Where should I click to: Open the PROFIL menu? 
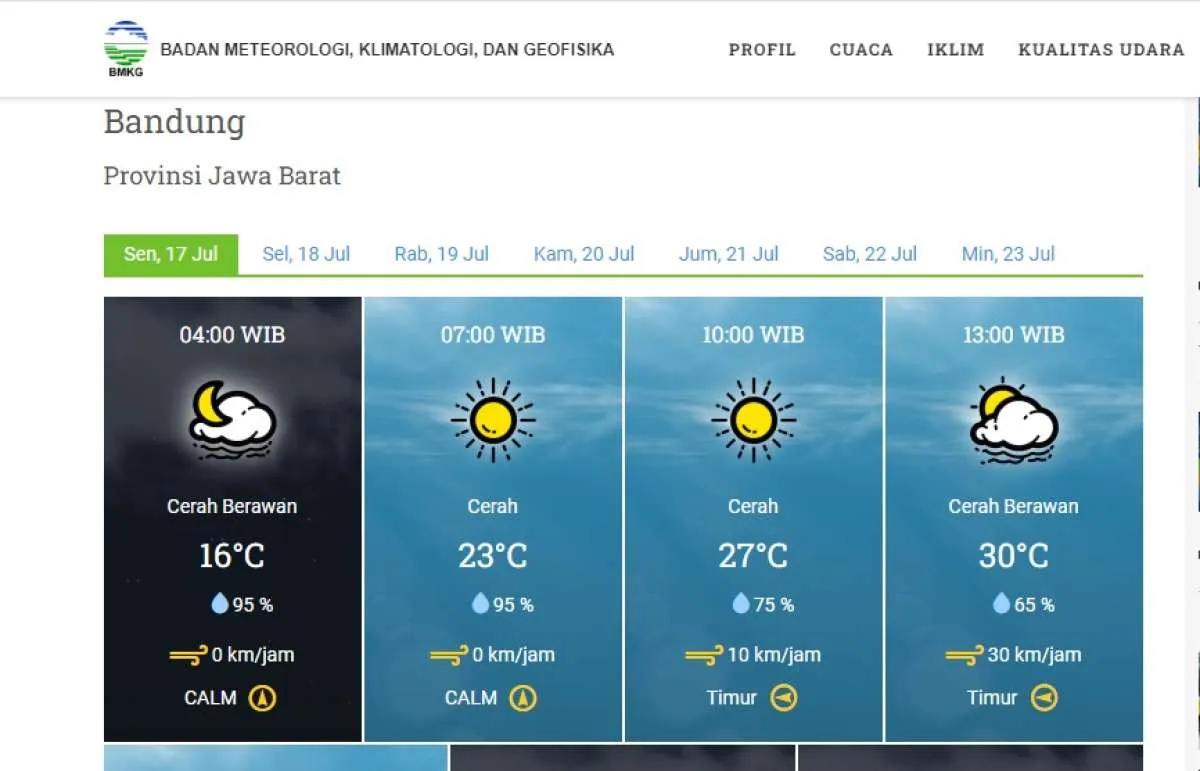(x=762, y=49)
